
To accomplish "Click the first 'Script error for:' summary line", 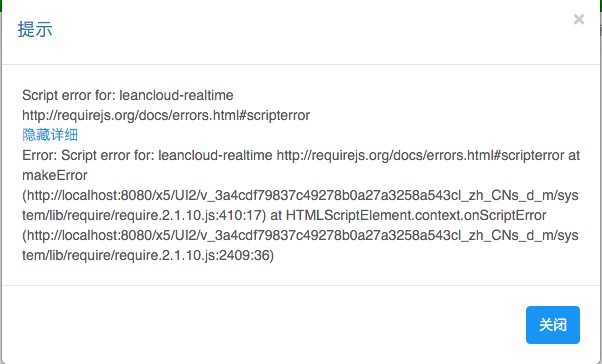I will (127, 95).
